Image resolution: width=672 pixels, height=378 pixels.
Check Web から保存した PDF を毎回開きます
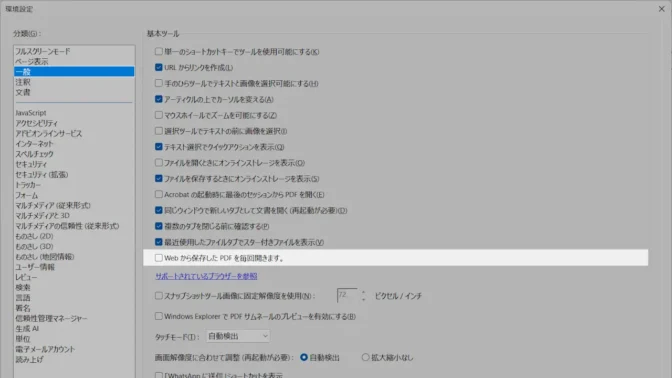159,258
